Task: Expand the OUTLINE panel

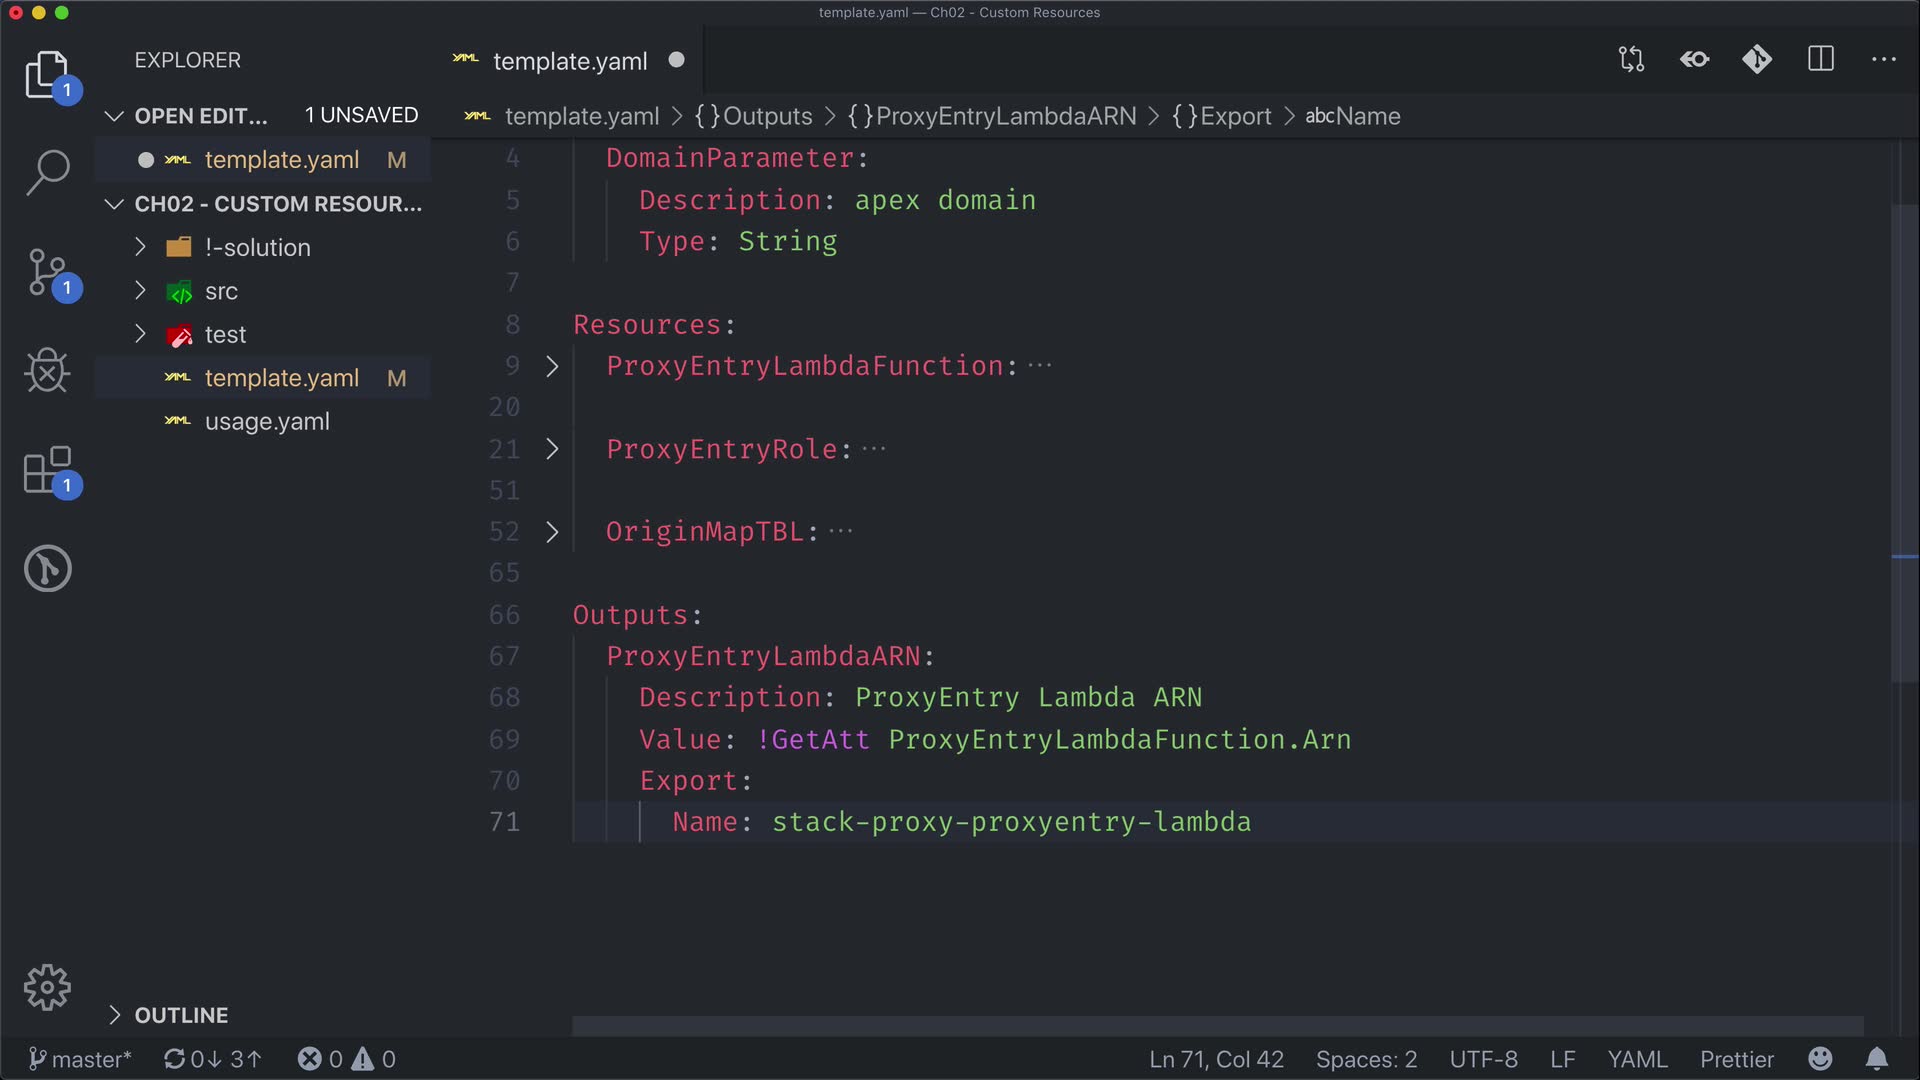Action: coord(181,1015)
